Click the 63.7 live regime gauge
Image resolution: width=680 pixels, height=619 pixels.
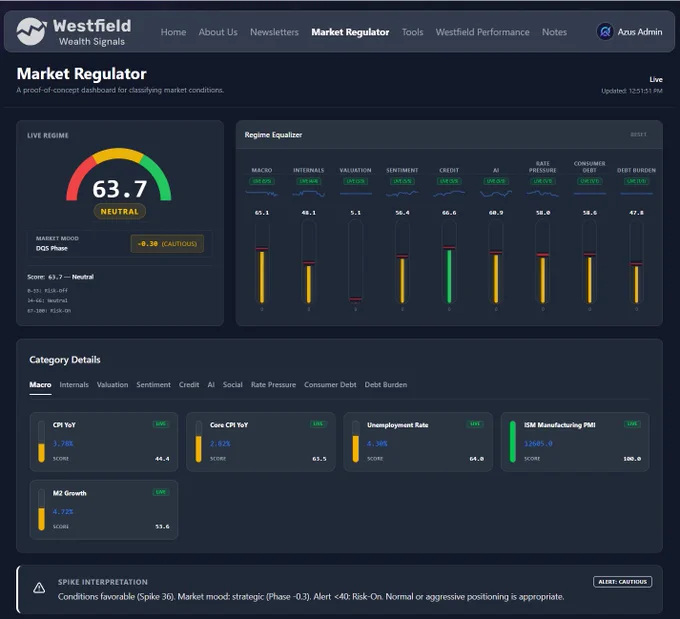(119, 176)
